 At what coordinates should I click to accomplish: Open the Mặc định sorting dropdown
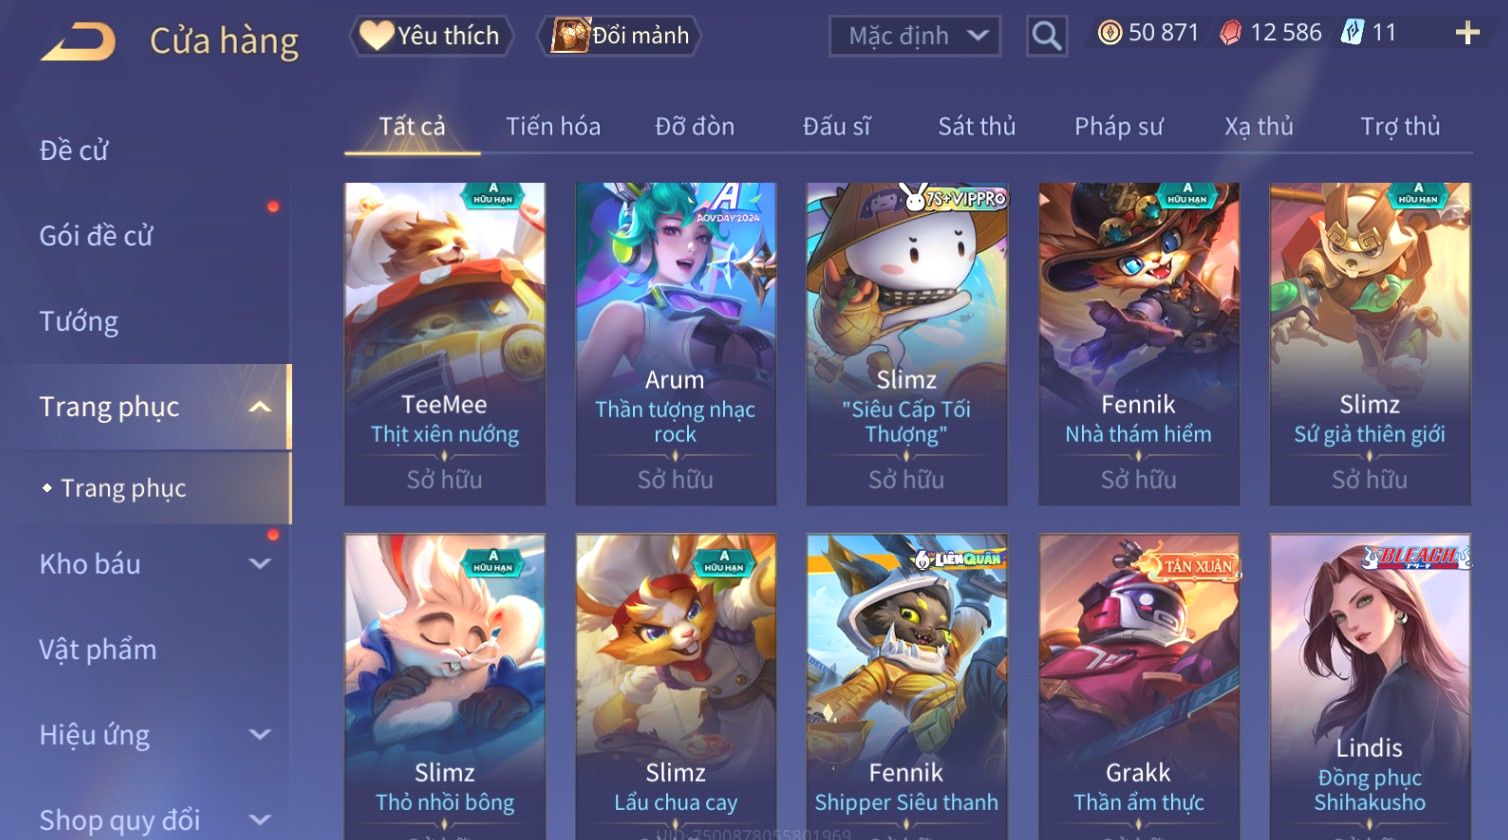coord(915,36)
